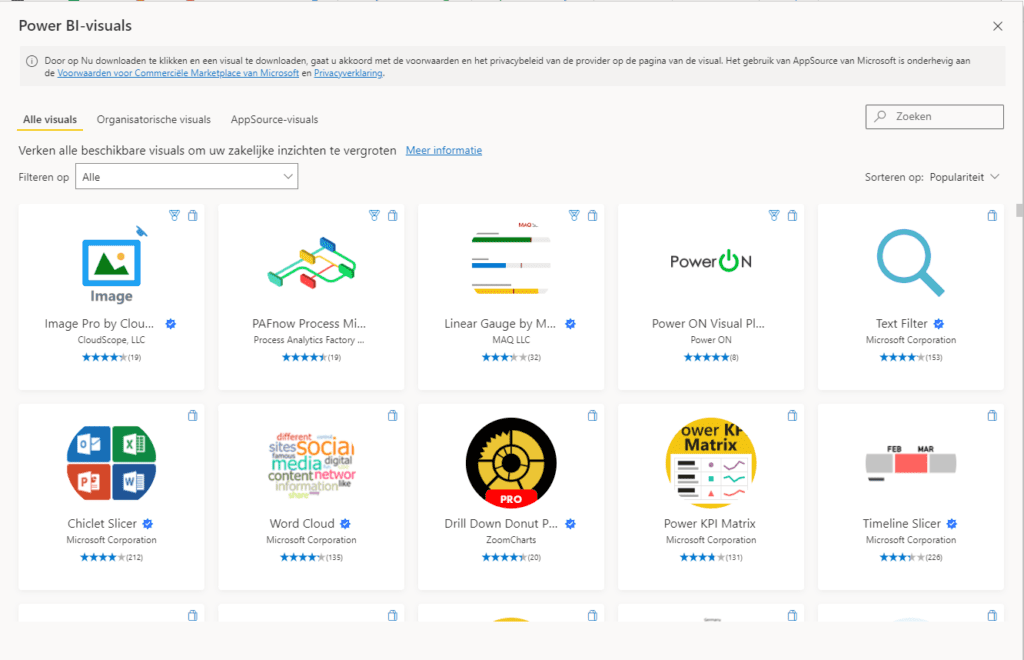The width and height of the screenshot is (1024, 660).
Task: Click the magnifier icon in the Zoeken box
Action: (881, 116)
